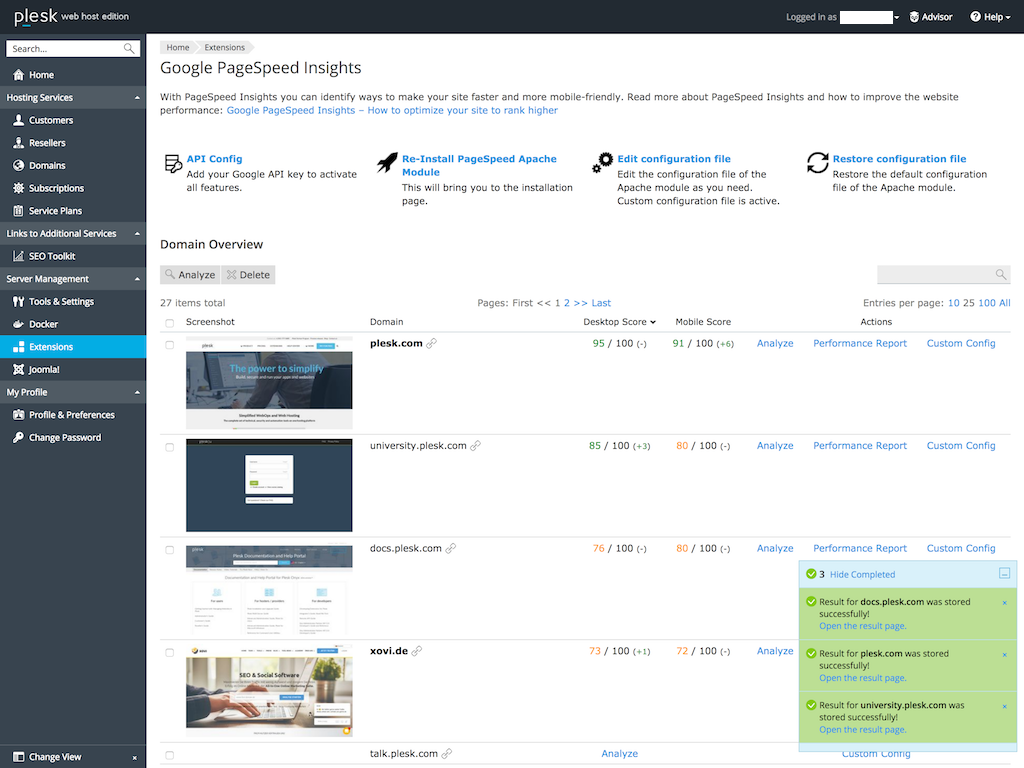
Task: Click the rocket icon to re-install PageSpeed module
Action: 387,160
